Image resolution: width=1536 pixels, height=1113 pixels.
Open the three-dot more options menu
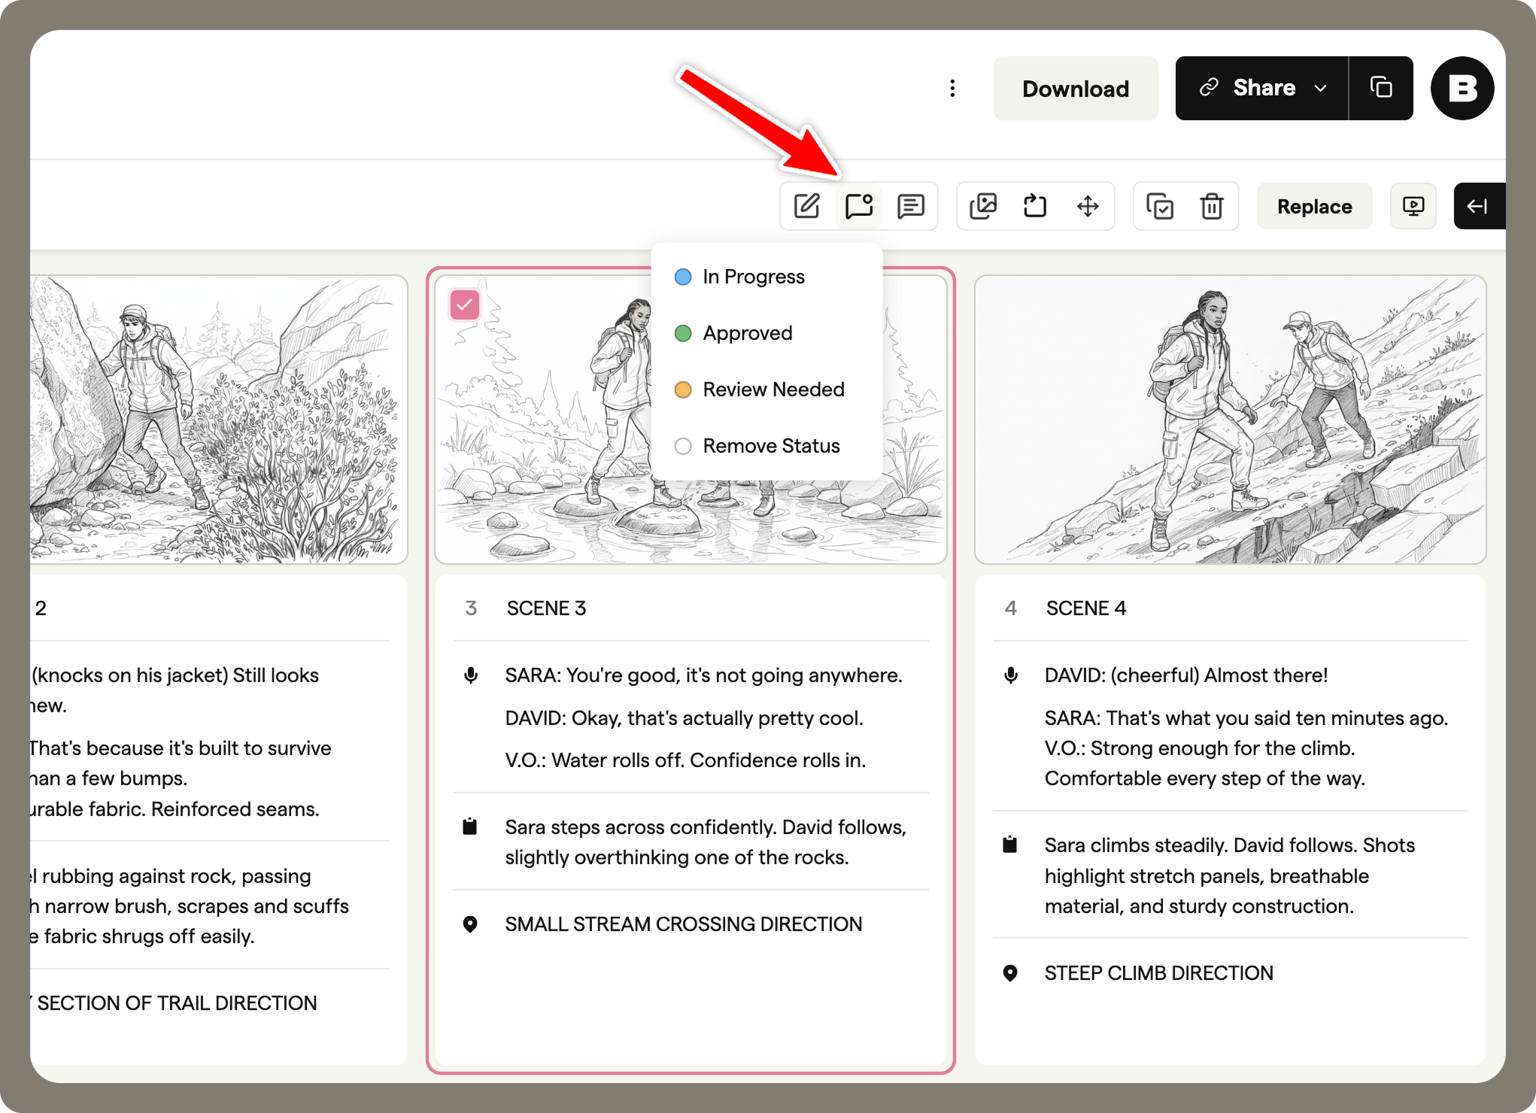(952, 88)
